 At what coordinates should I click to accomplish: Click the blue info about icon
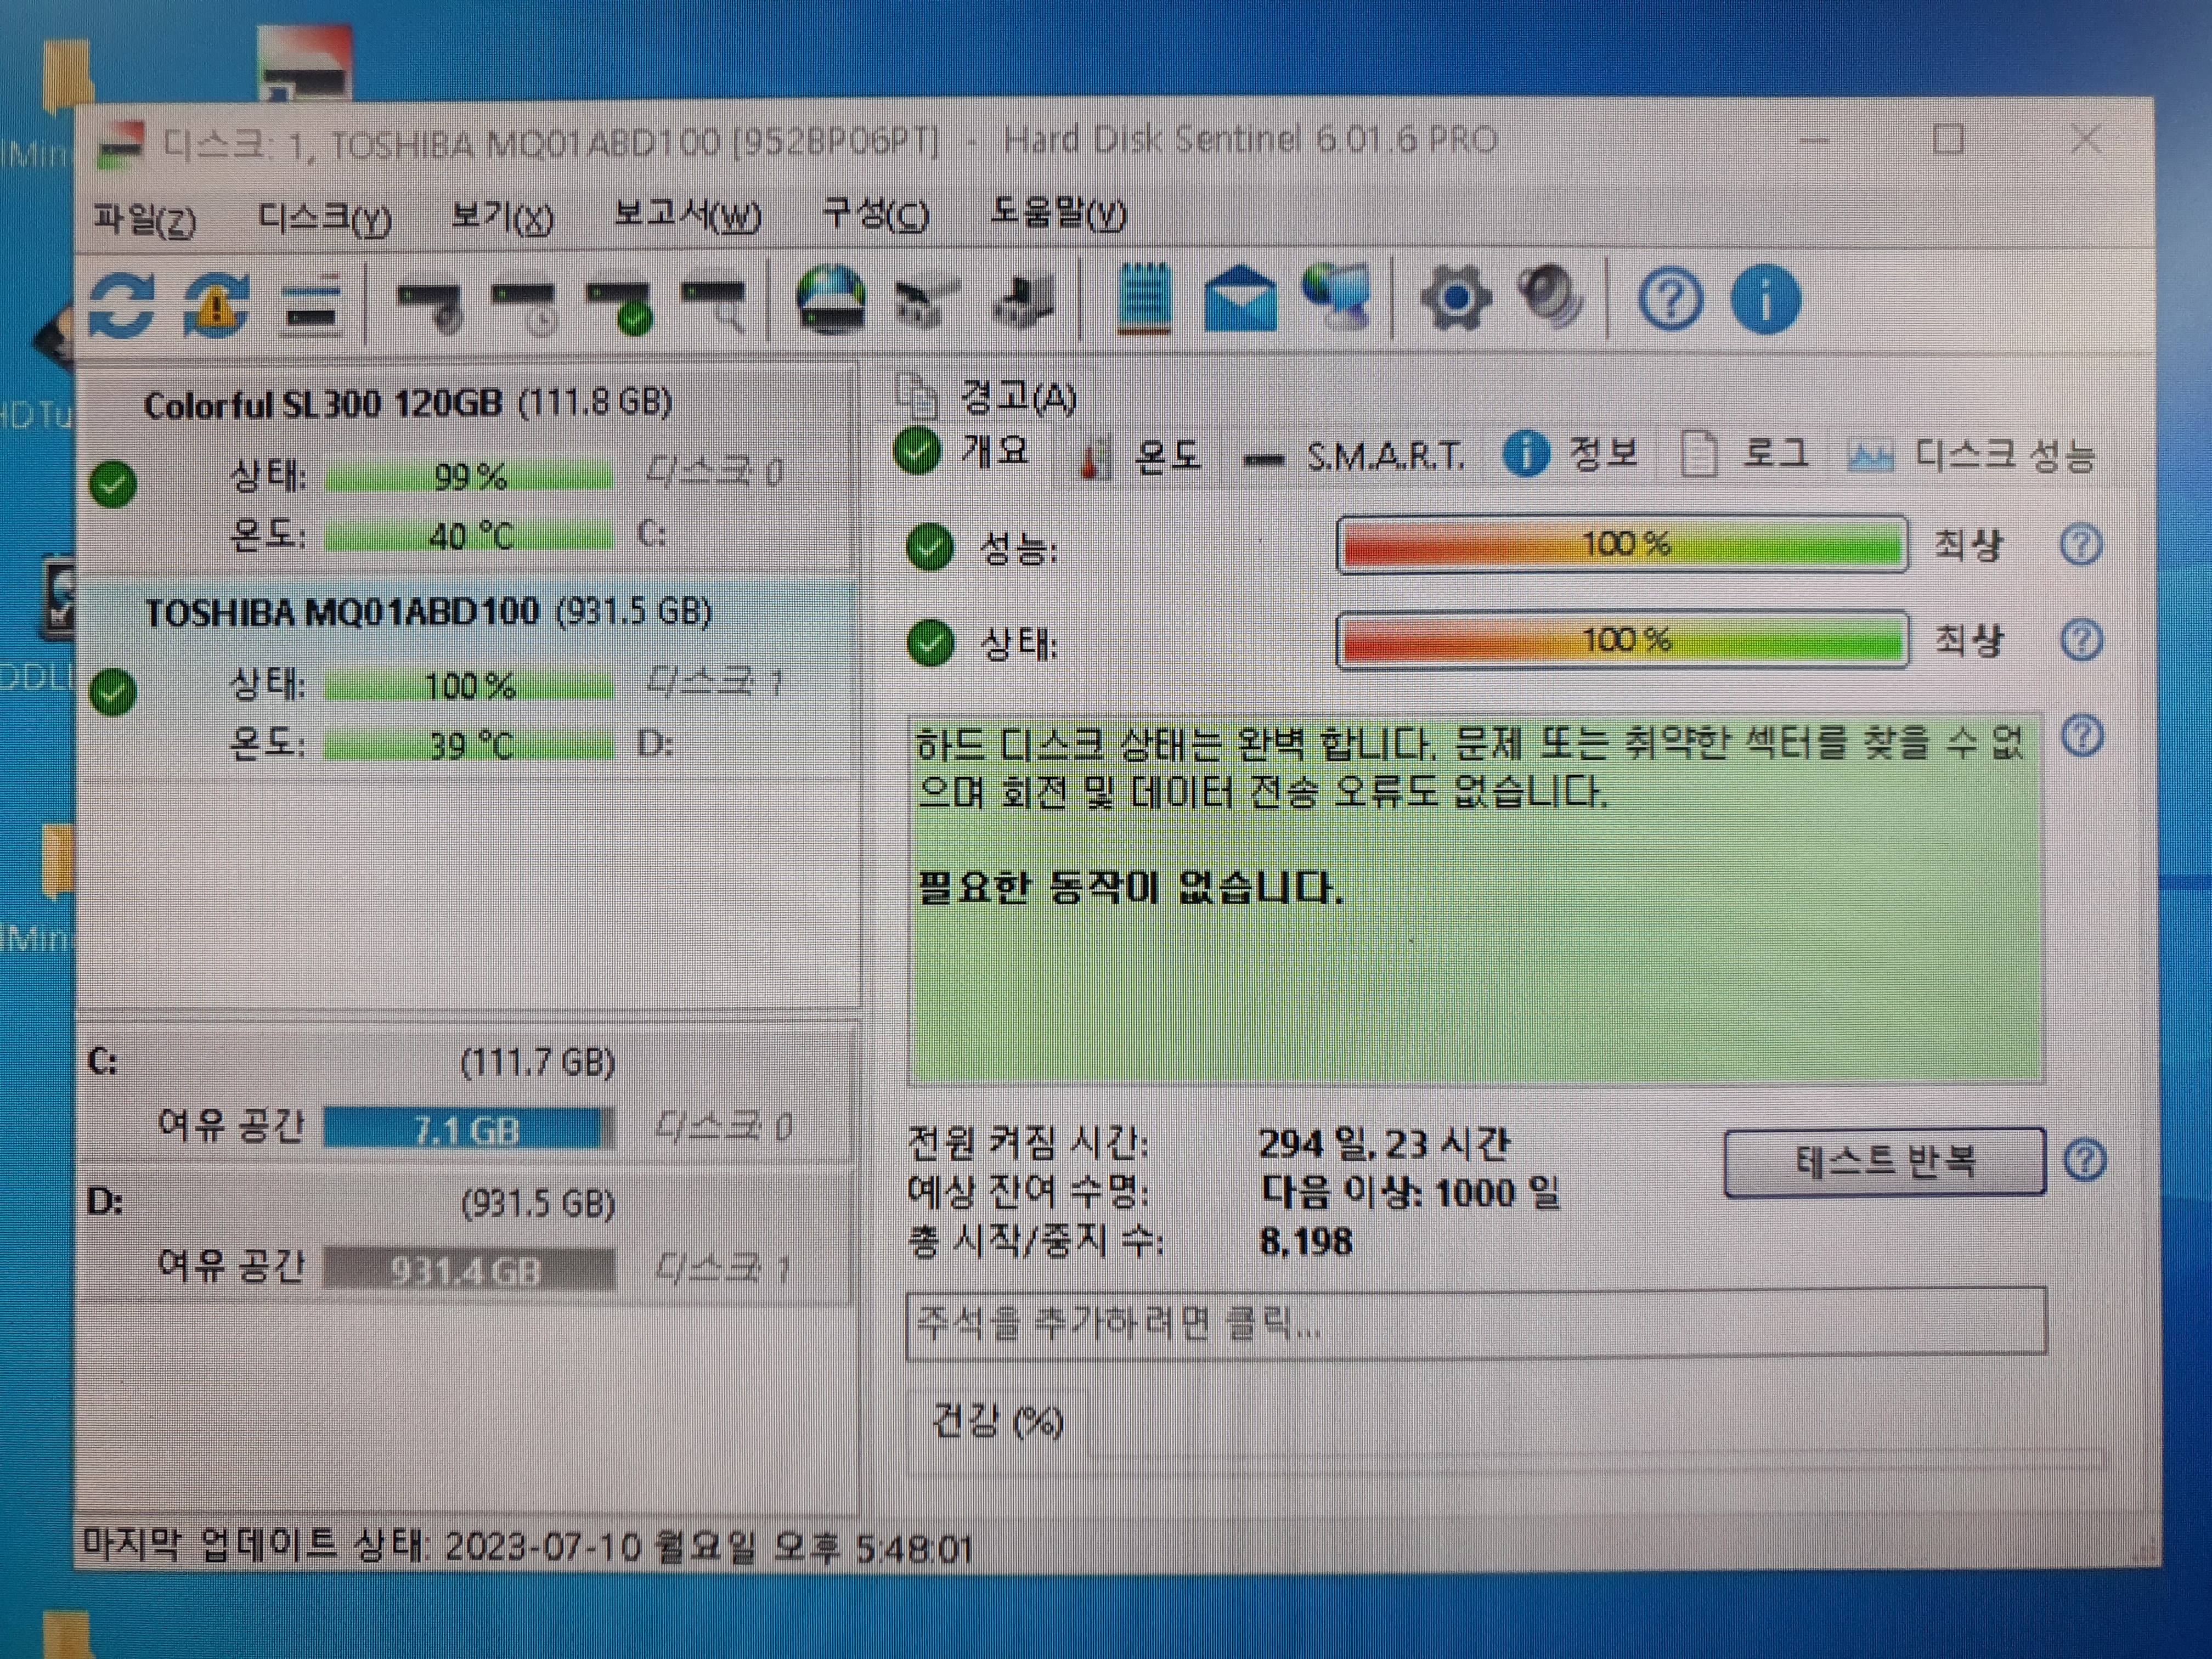(x=1766, y=299)
